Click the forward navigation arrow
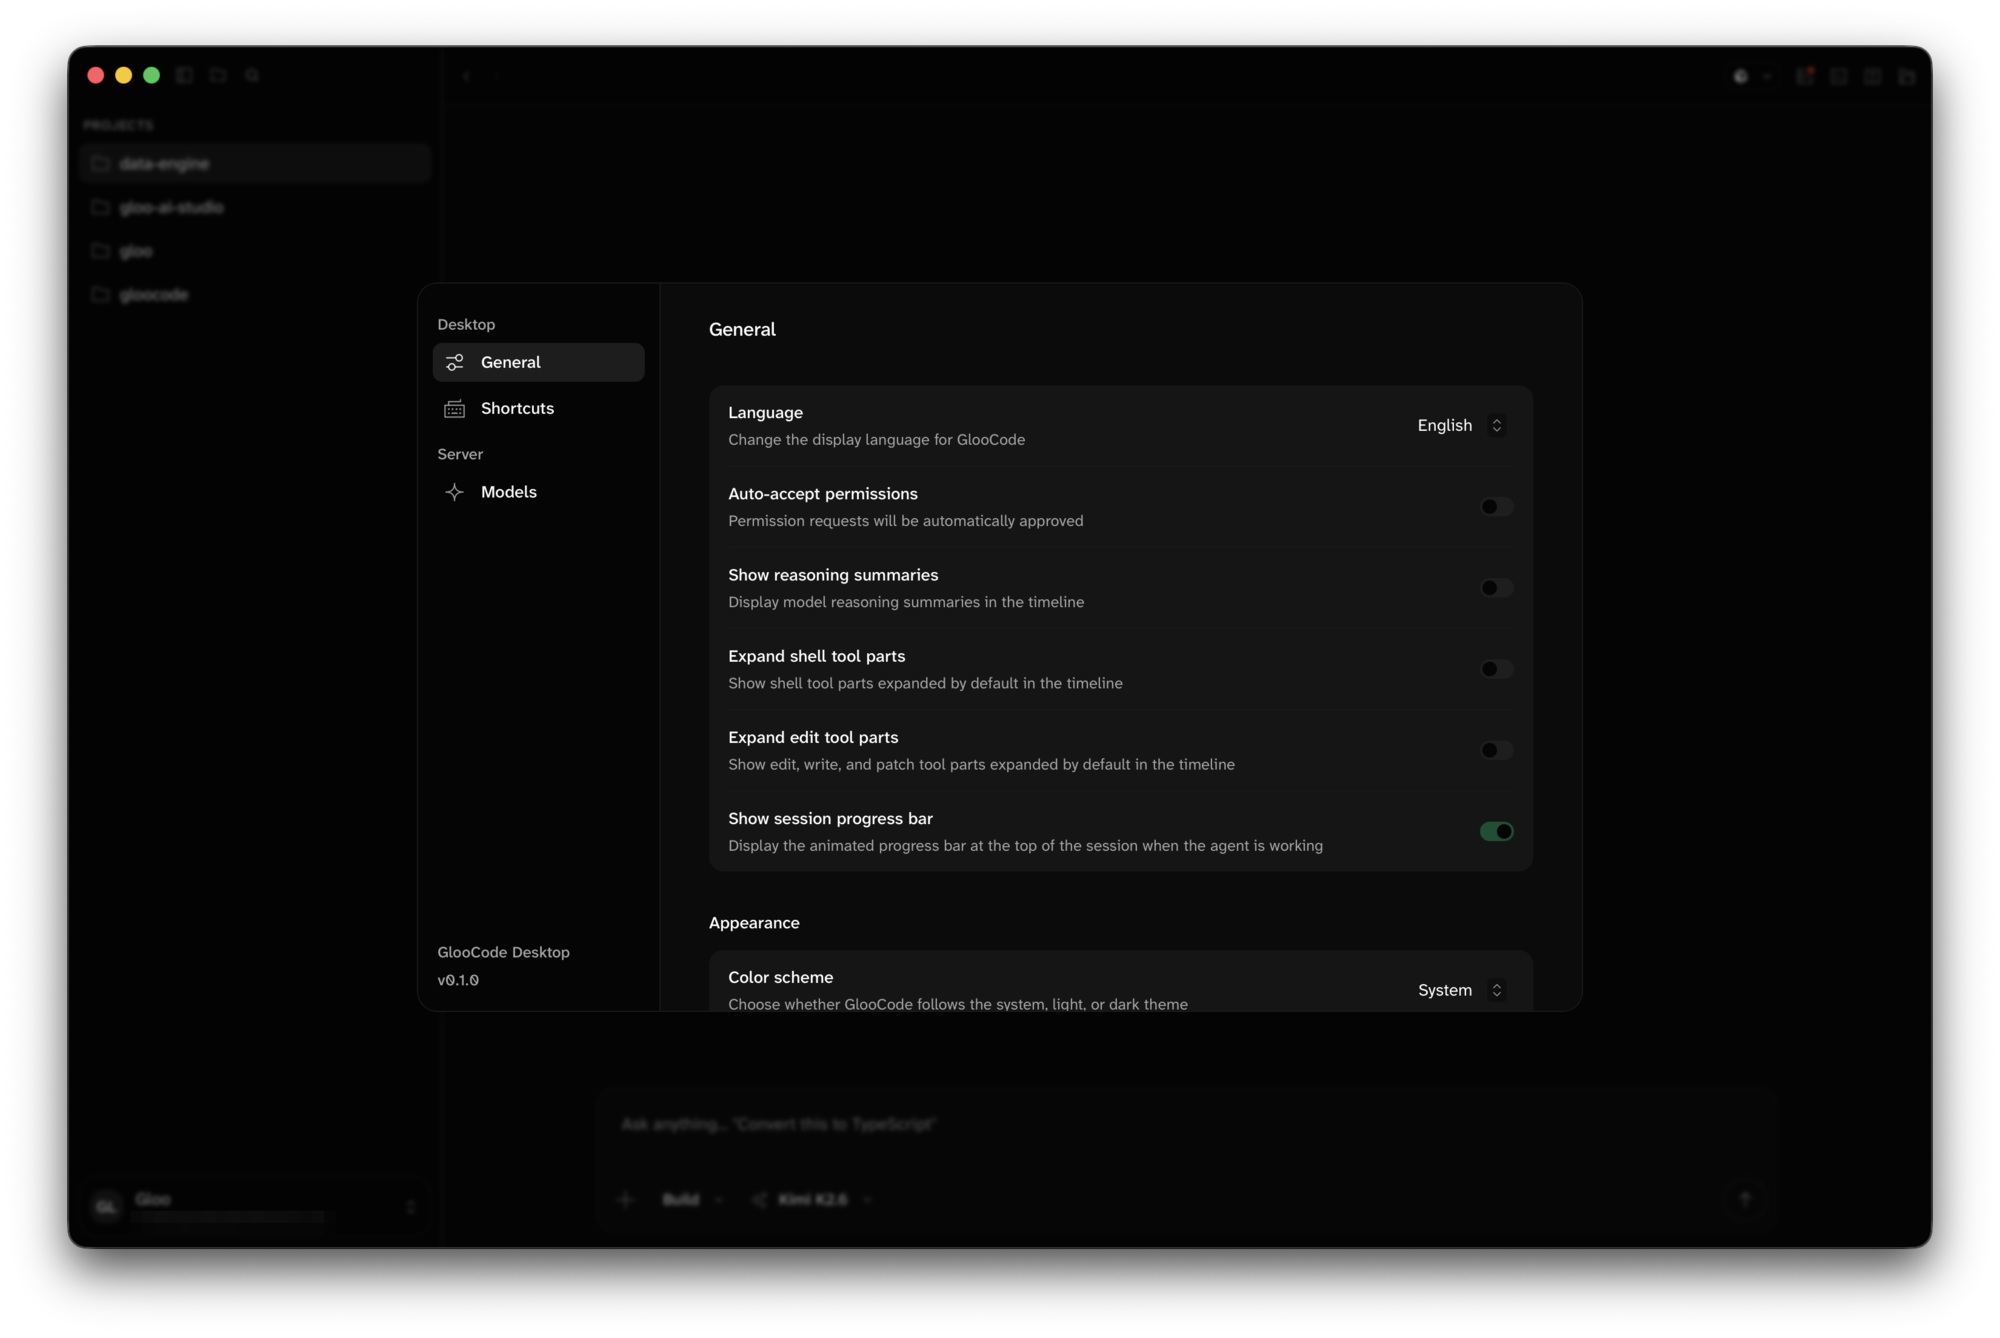This screenshot has width=2000, height=1338. [x=496, y=75]
